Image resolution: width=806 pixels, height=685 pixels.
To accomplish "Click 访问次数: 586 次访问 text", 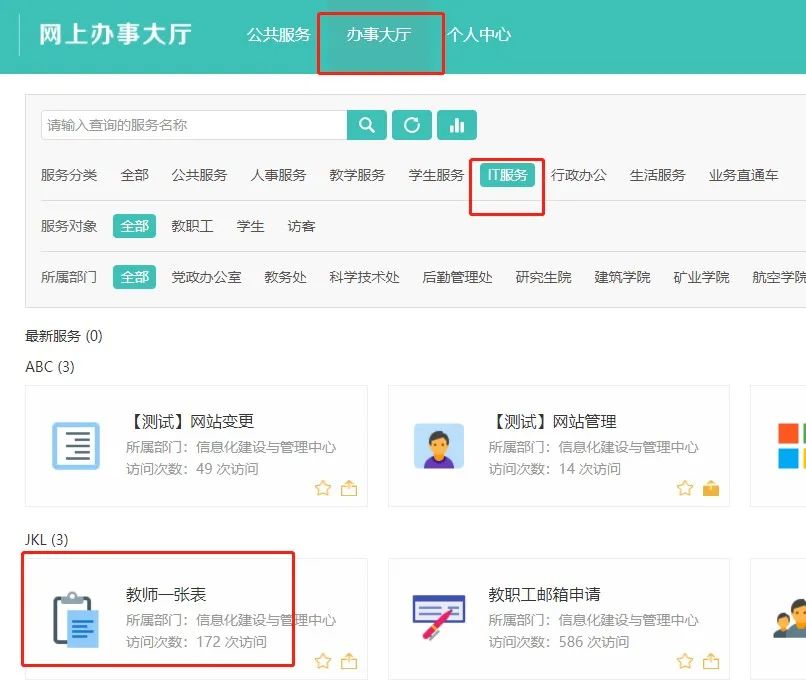I will pos(559,642).
